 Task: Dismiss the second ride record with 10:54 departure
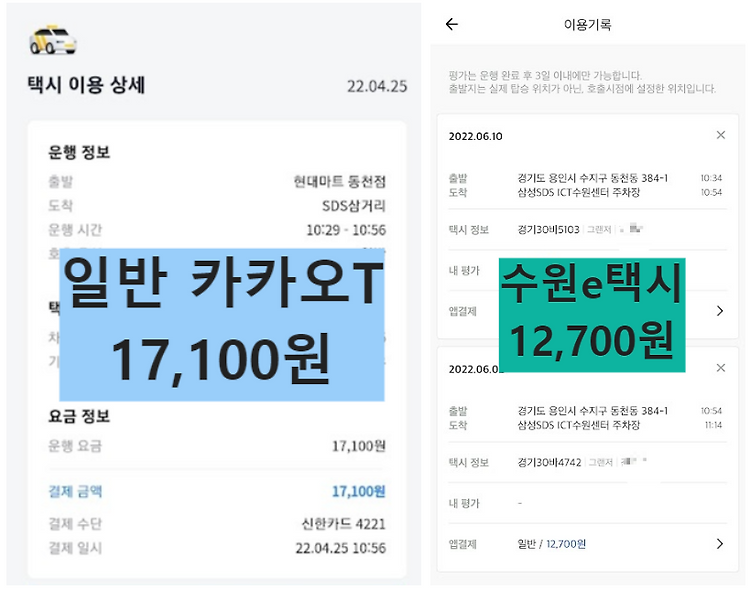pos(721,367)
